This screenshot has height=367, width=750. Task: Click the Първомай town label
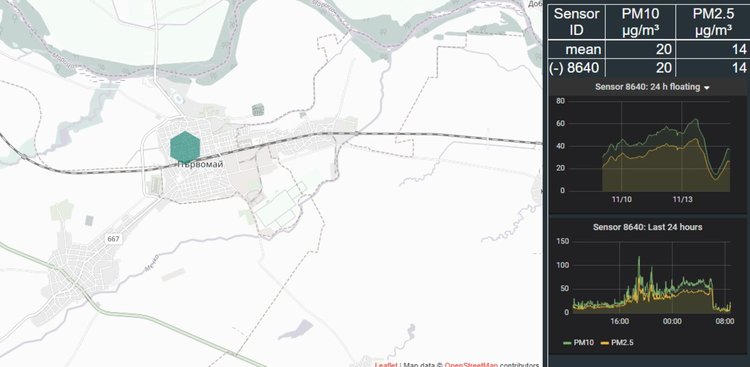[200, 164]
